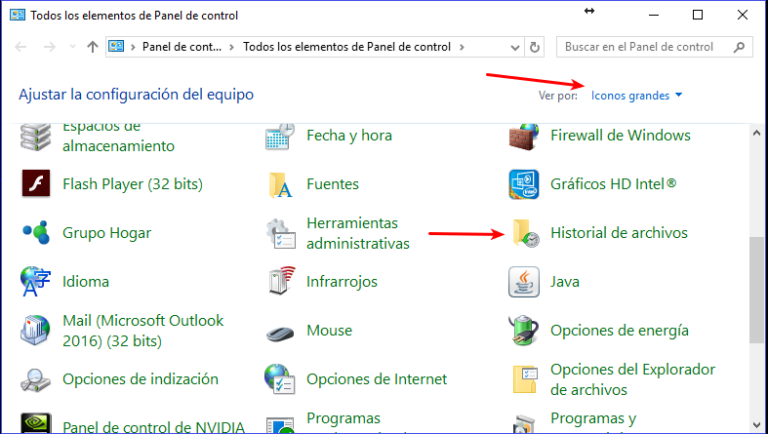The image size is (768, 434).
Task: Open the Grupo Hogar link
Action: coord(107,233)
